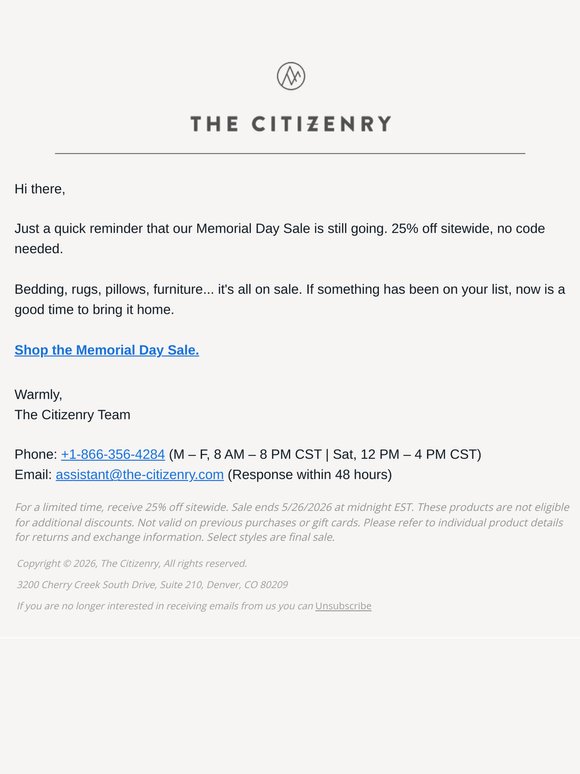Click the Warmly sign-off line
580x774 pixels.
pyautogui.click(x=38, y=394)
